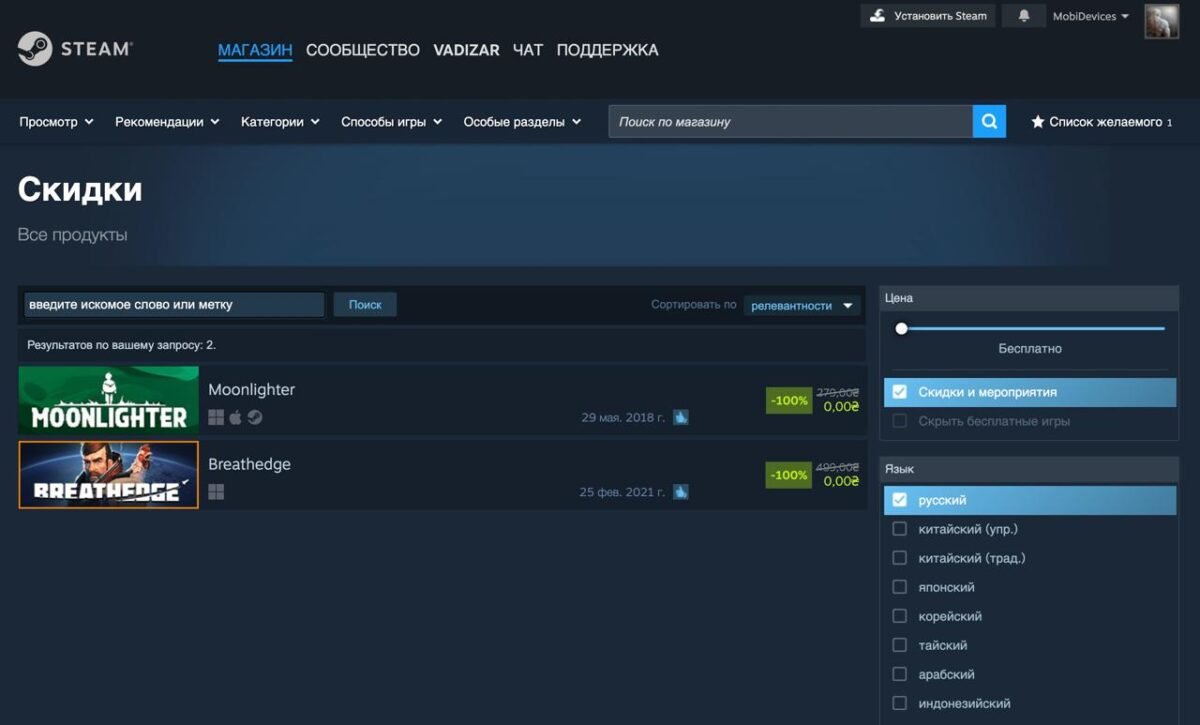Go to the 'СООБЩЕСТВО' tab
The image size is (1200, 725).
click(363, 50)
